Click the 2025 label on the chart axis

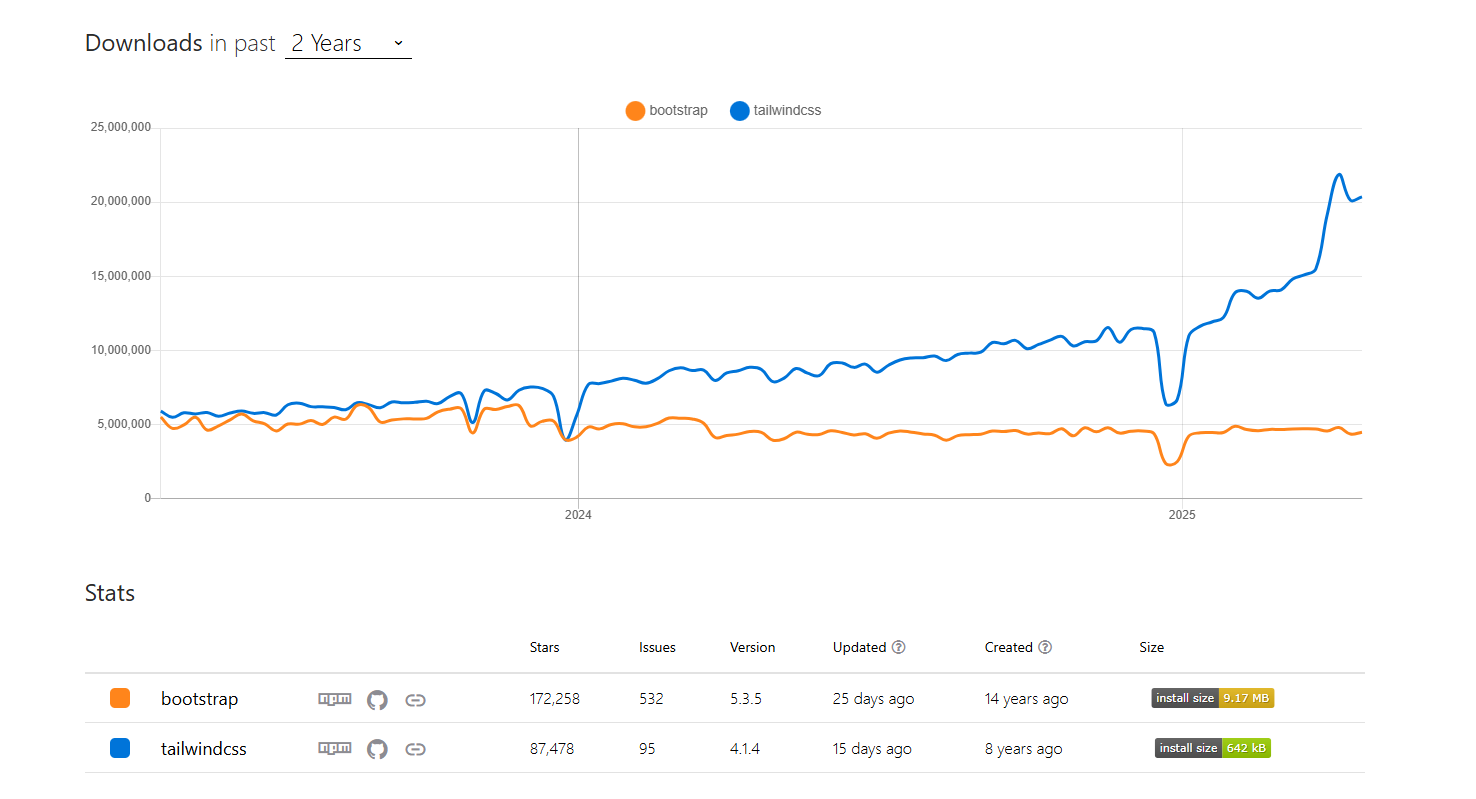pos(1182,515)
